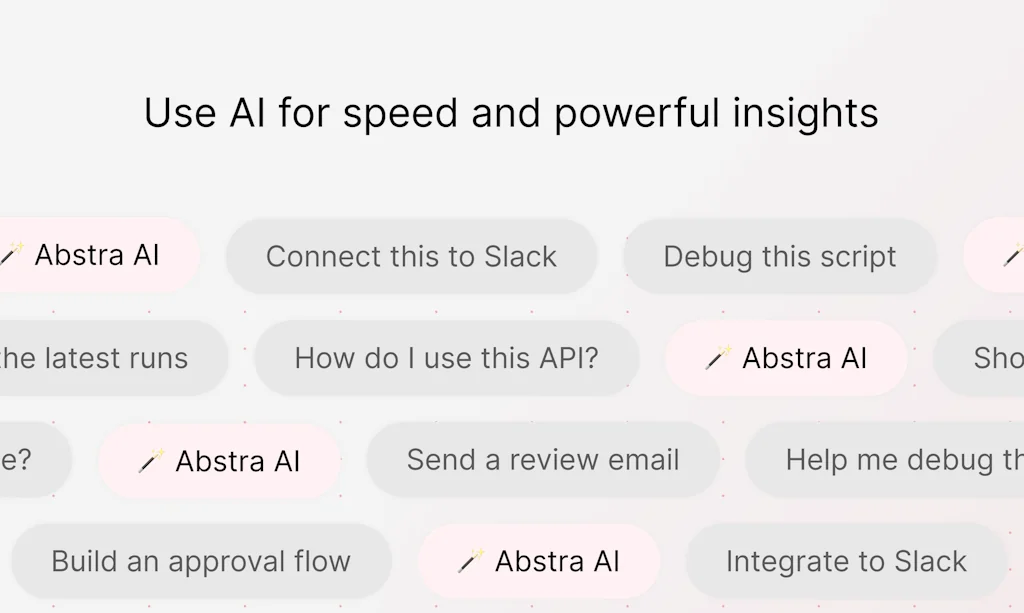Click the middle Abstra AI label text
The image size is (1024, 613).
click(x=803, y=358)
